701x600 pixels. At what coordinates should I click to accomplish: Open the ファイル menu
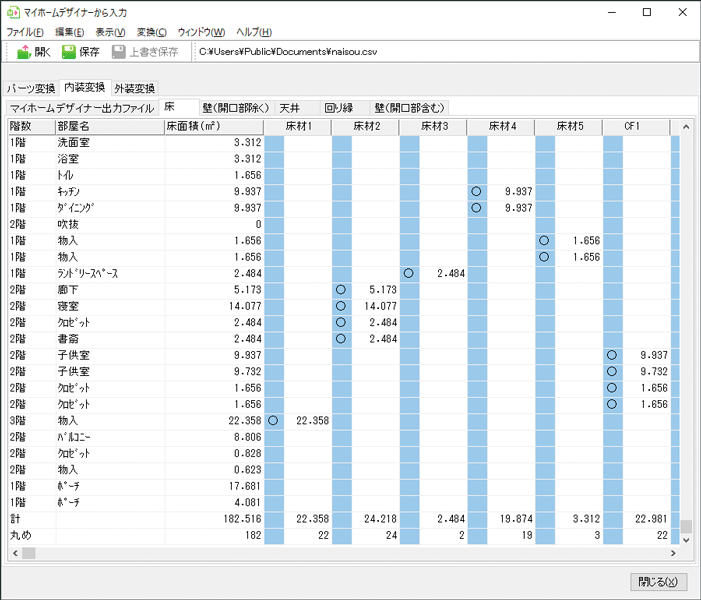point(25,32)
